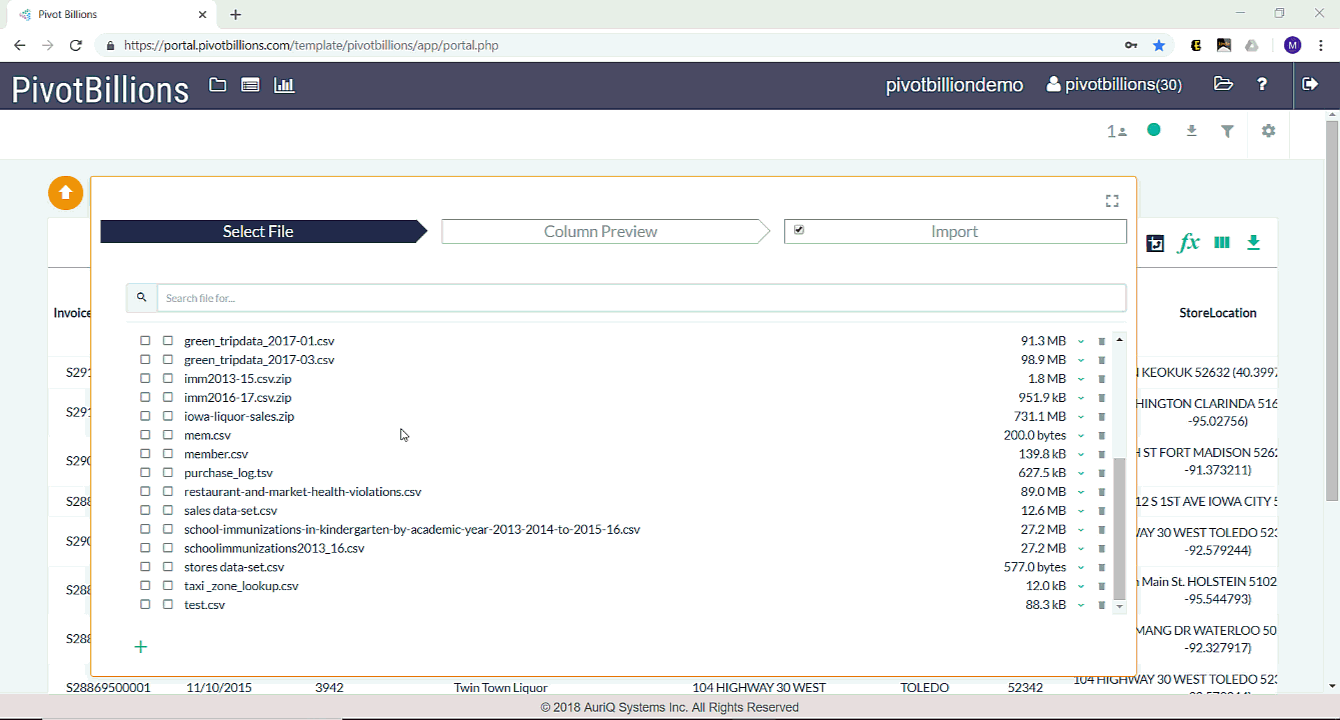Open the data table view icon in header
Screen dimensions: 1340x720
pyautogui.click(x=250, y=85)
